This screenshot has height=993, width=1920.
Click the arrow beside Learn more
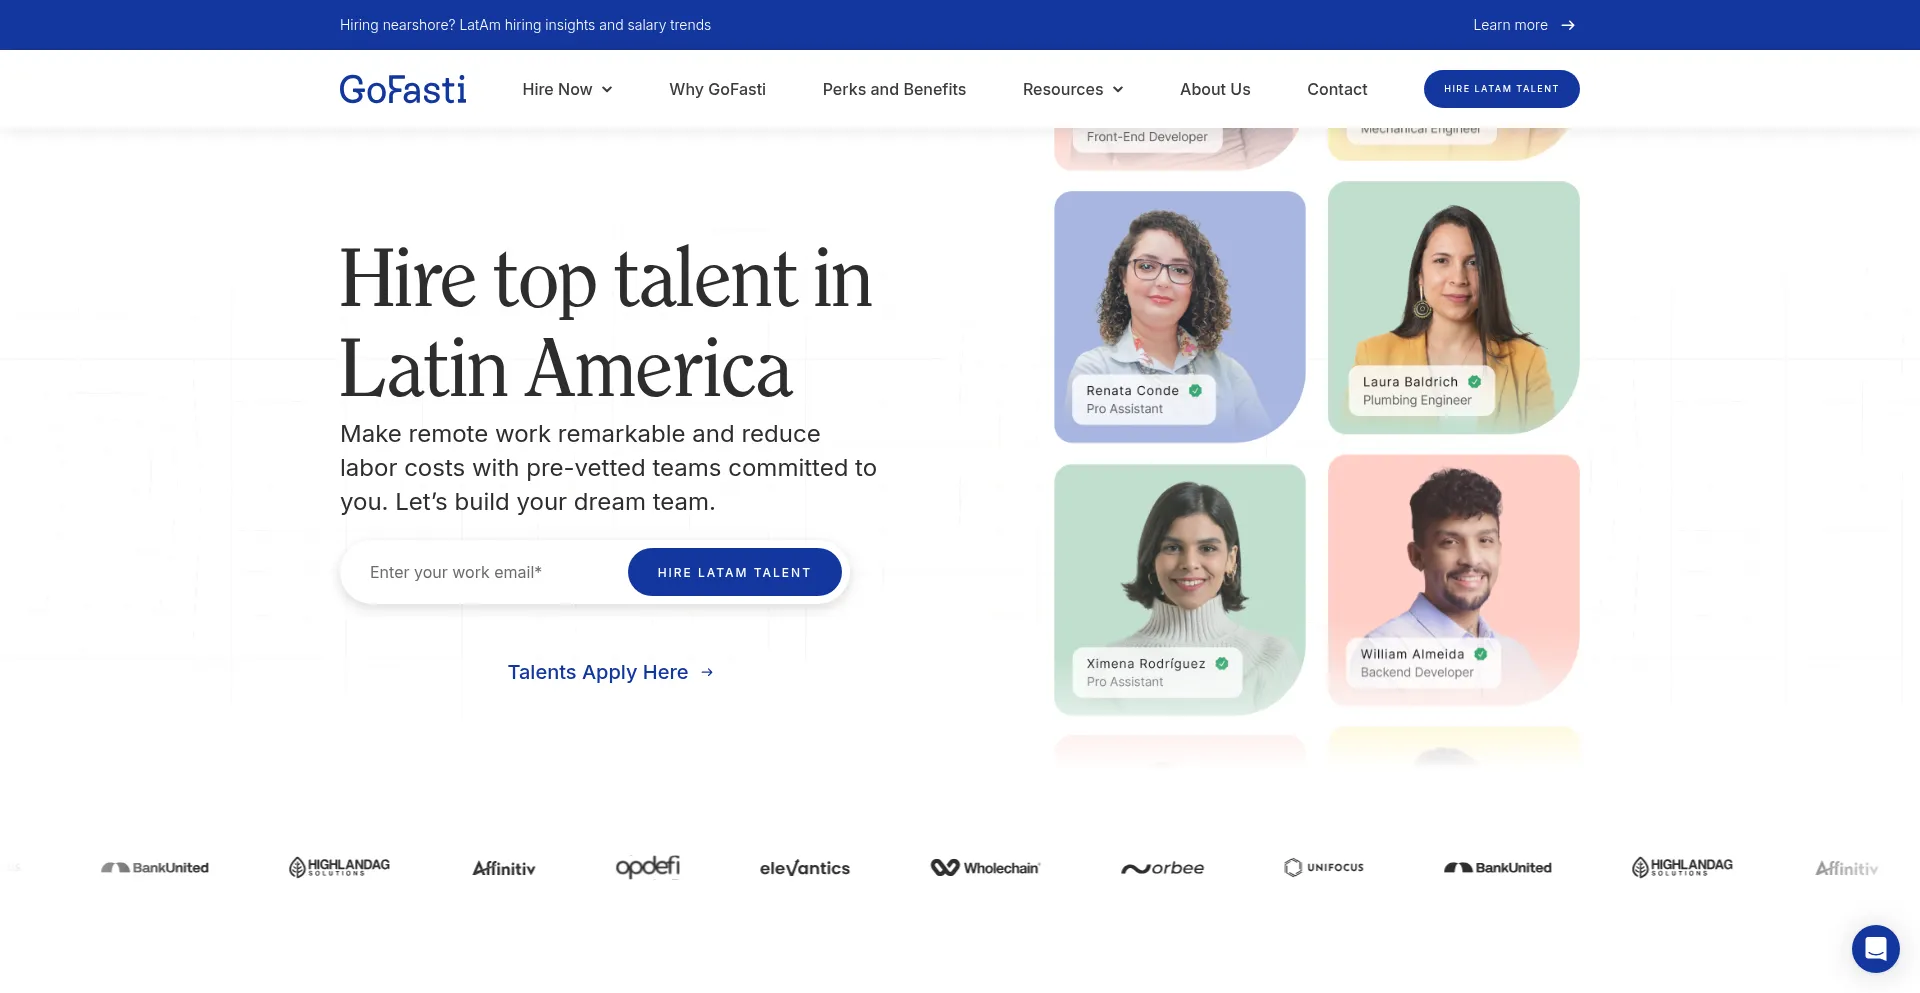pos(1568,25)
